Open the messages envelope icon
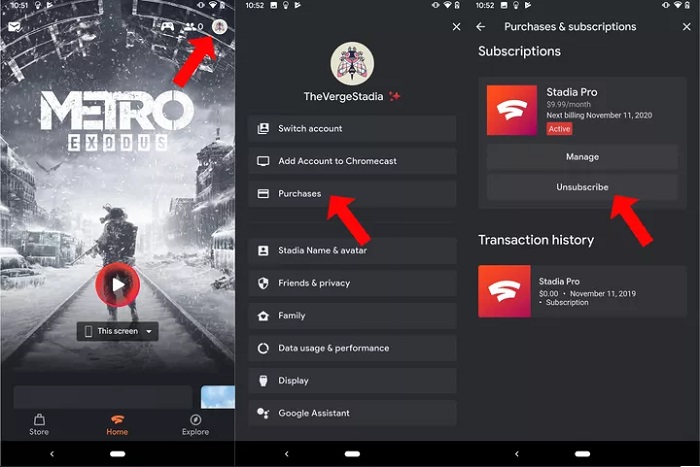Image resolution: width=700 pixels, height=467 pixels. (14, 27)
